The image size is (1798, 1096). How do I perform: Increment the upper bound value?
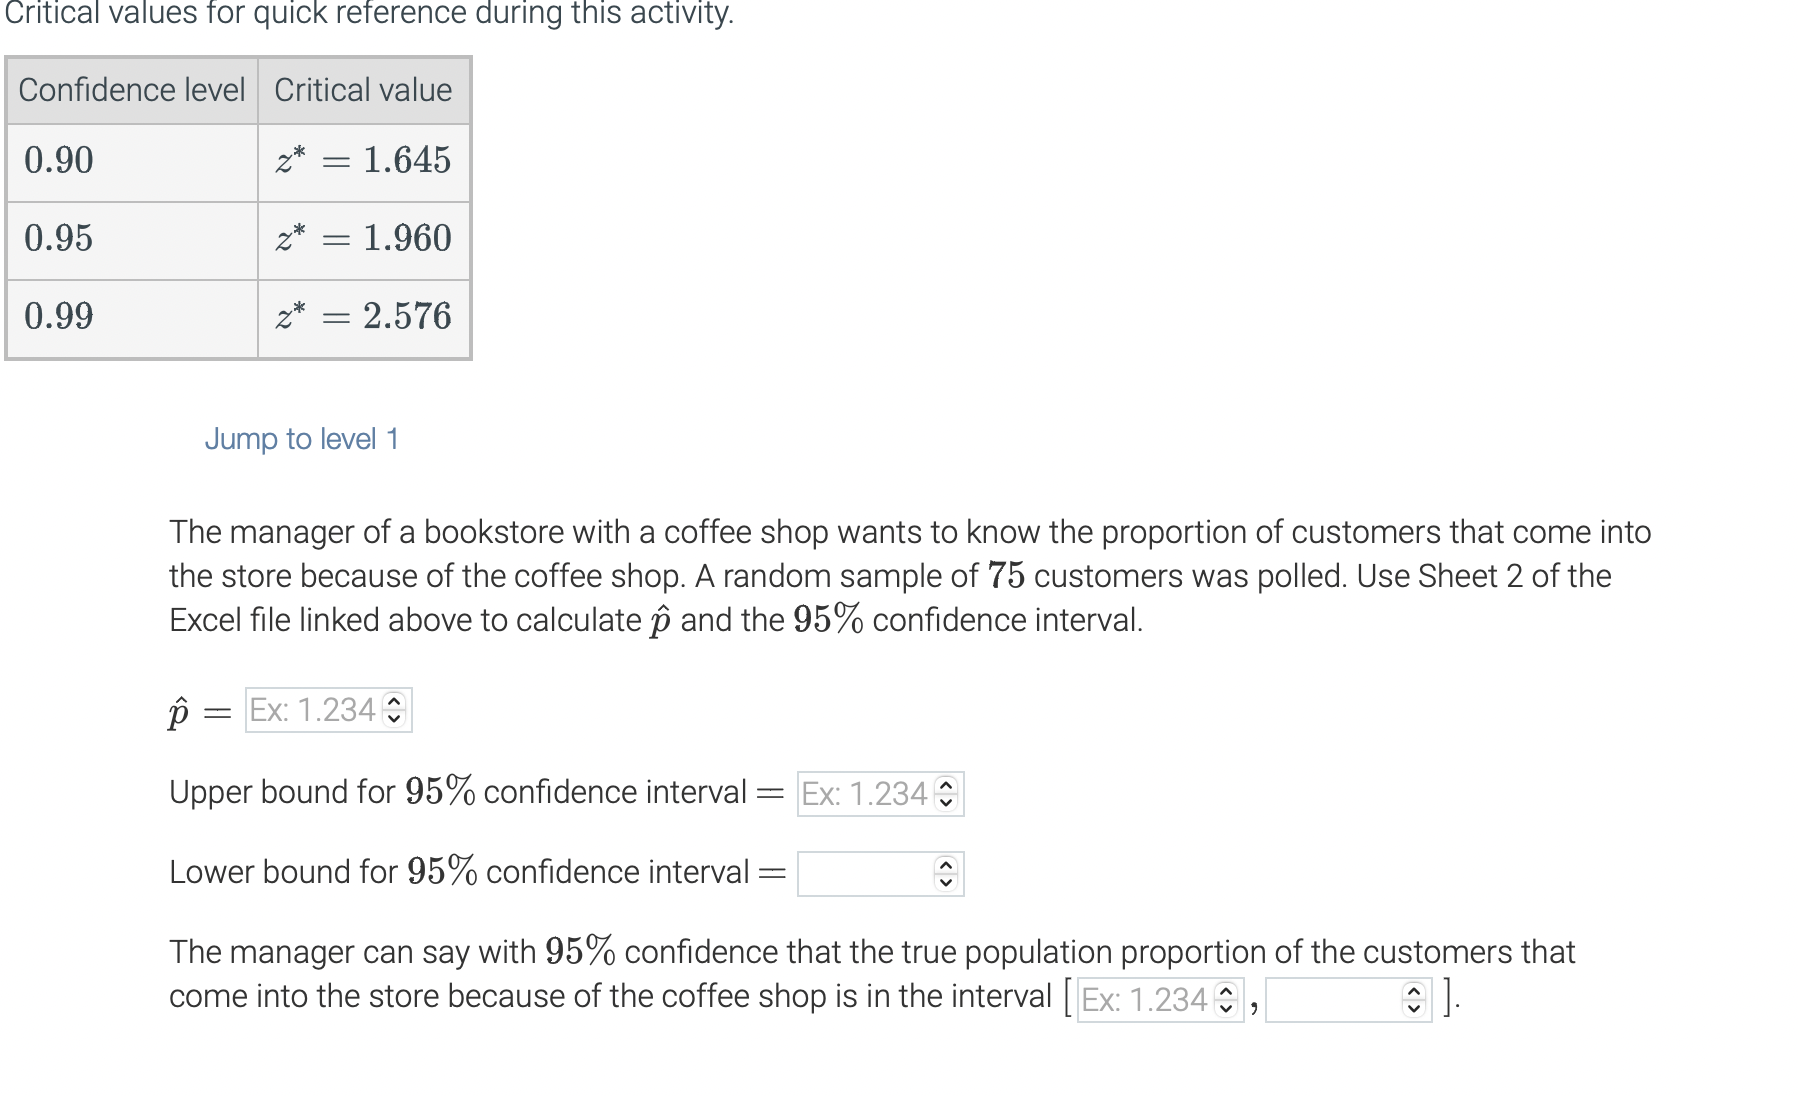pos(944,787)
